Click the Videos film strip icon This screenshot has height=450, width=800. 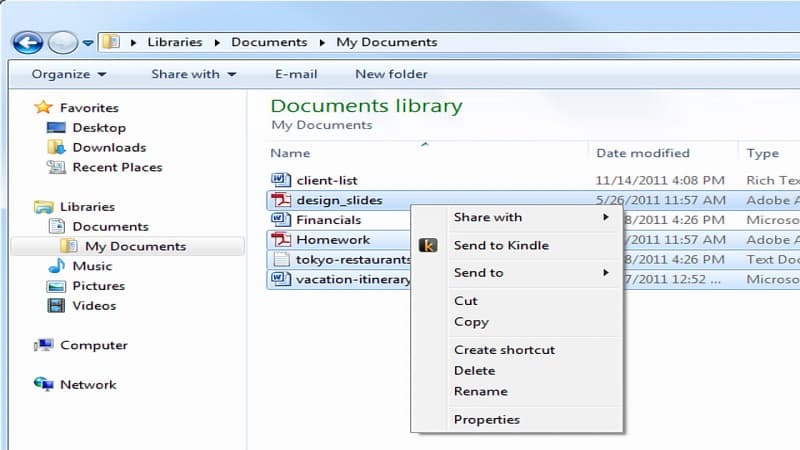pos(56,306)
